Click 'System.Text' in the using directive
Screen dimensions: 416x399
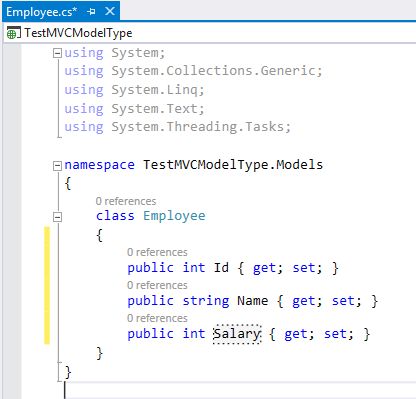(x=154, y=109)
